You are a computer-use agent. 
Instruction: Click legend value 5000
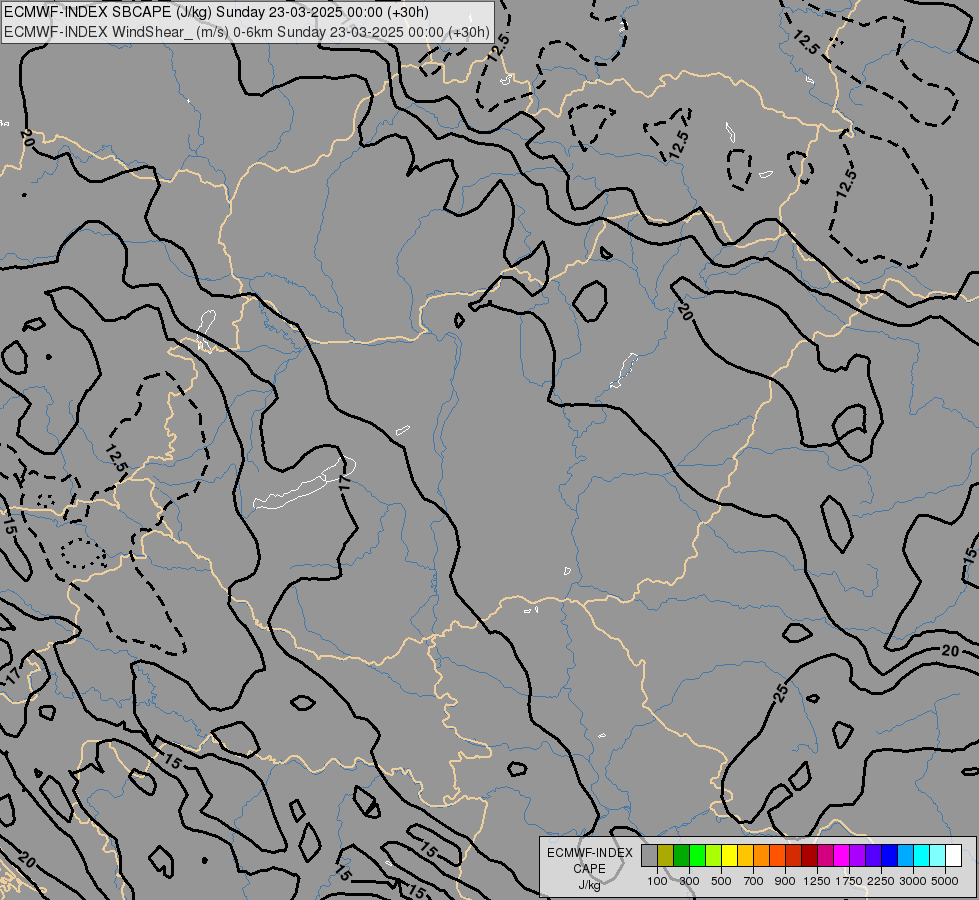945,881
